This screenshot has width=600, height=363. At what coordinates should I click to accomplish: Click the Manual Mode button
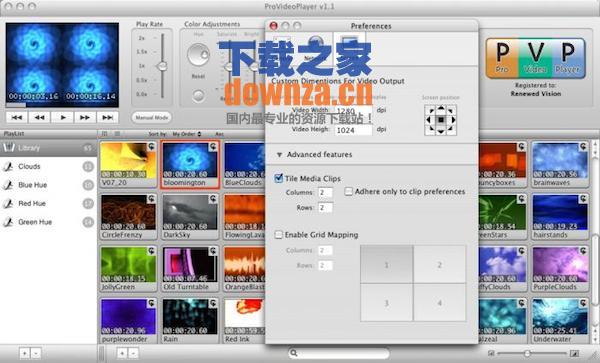[152, 117]
